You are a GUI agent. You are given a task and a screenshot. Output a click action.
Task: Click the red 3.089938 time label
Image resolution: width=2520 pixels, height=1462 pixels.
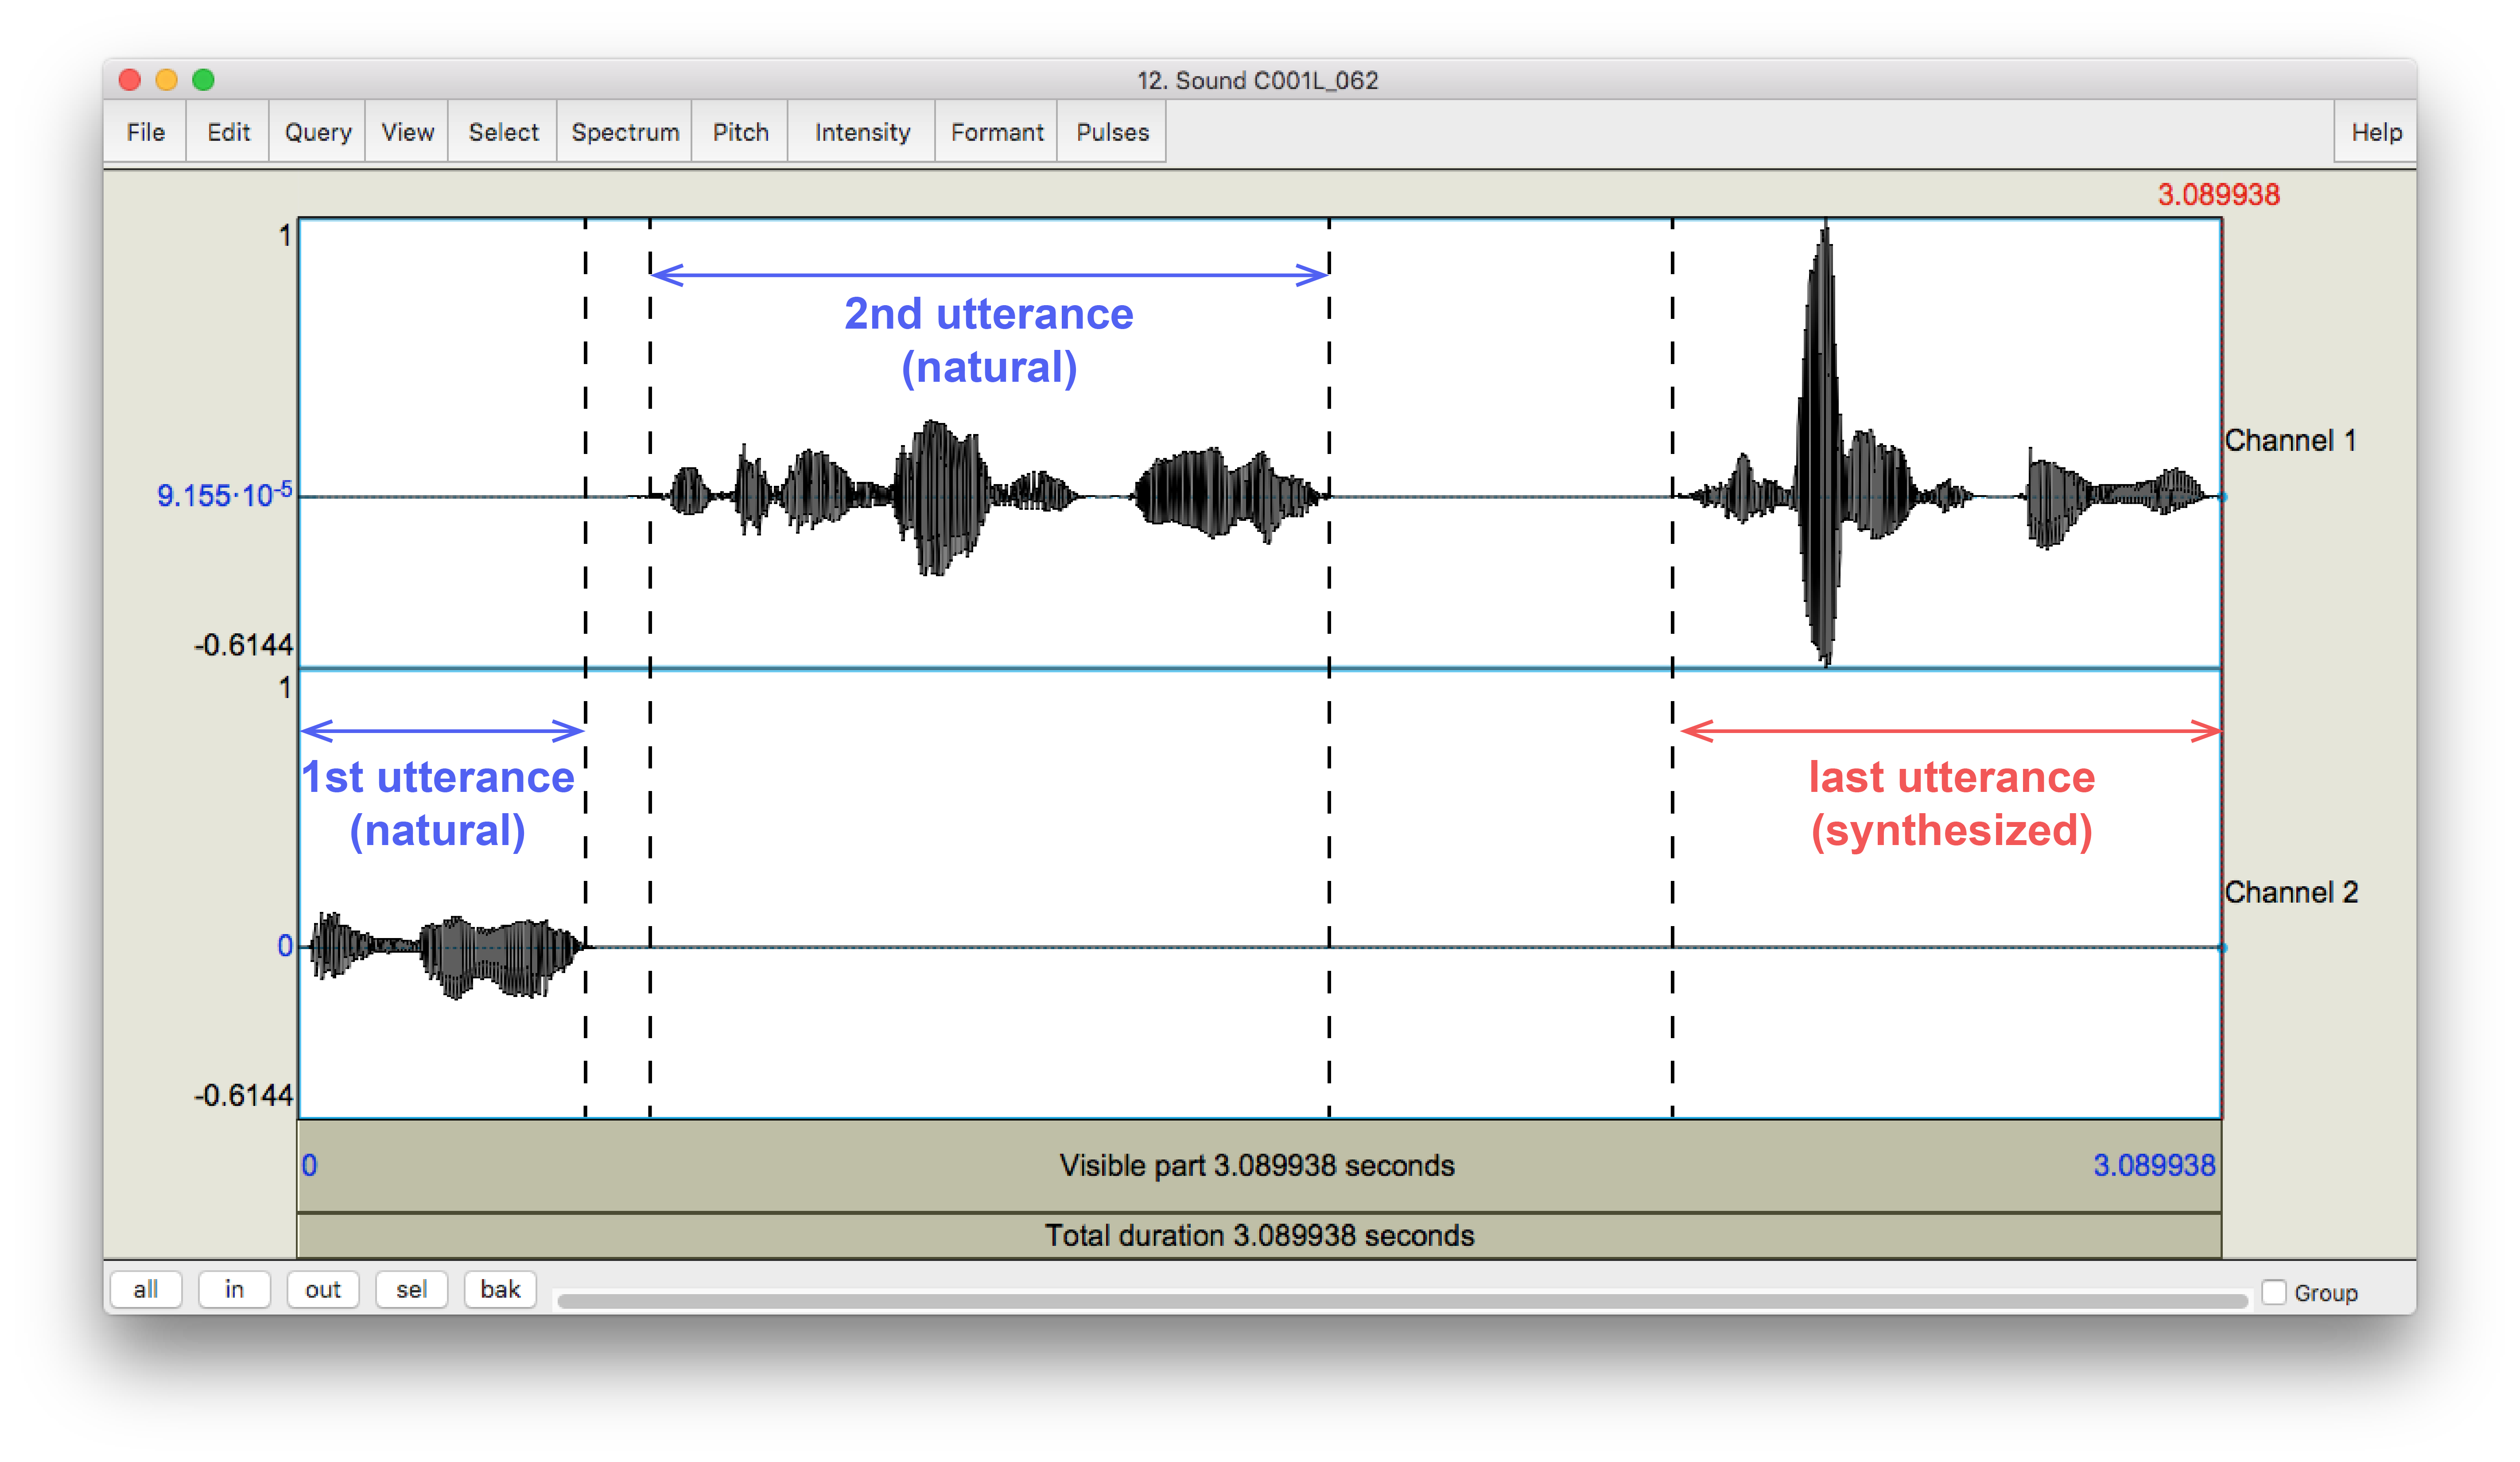2218,194
